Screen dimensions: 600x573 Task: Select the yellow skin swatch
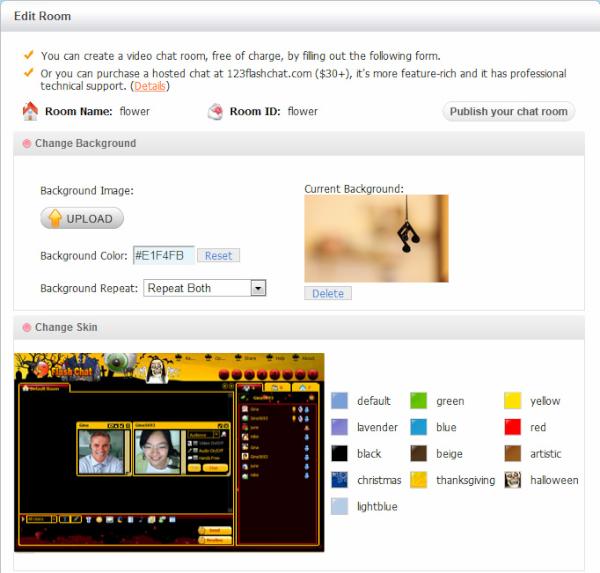(x=513, y=401)
